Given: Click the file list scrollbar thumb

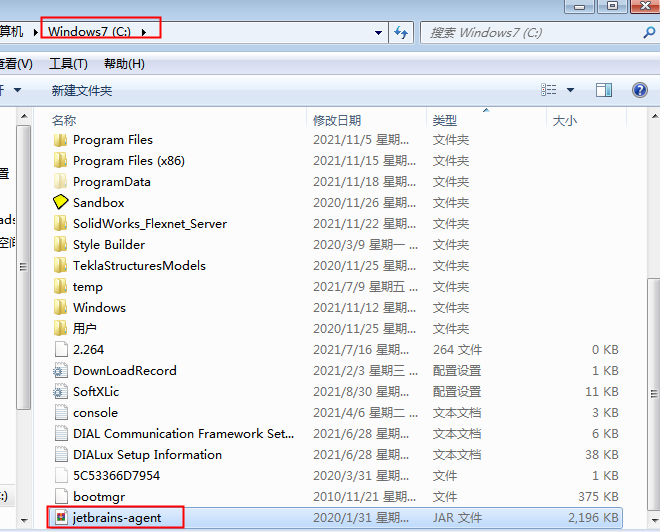Looking at the screenshot, I should pos(654,394).
